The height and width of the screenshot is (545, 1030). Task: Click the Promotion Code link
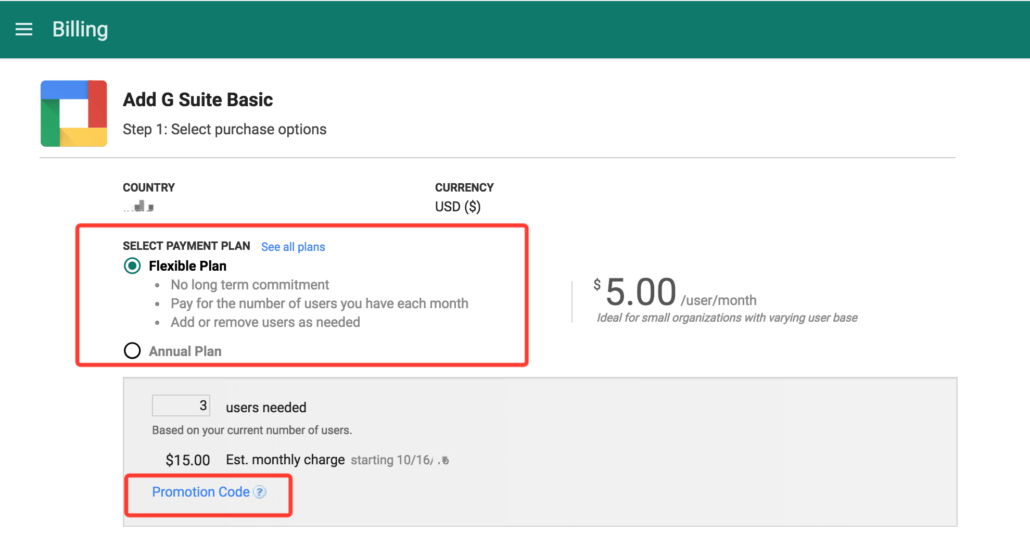200,492
